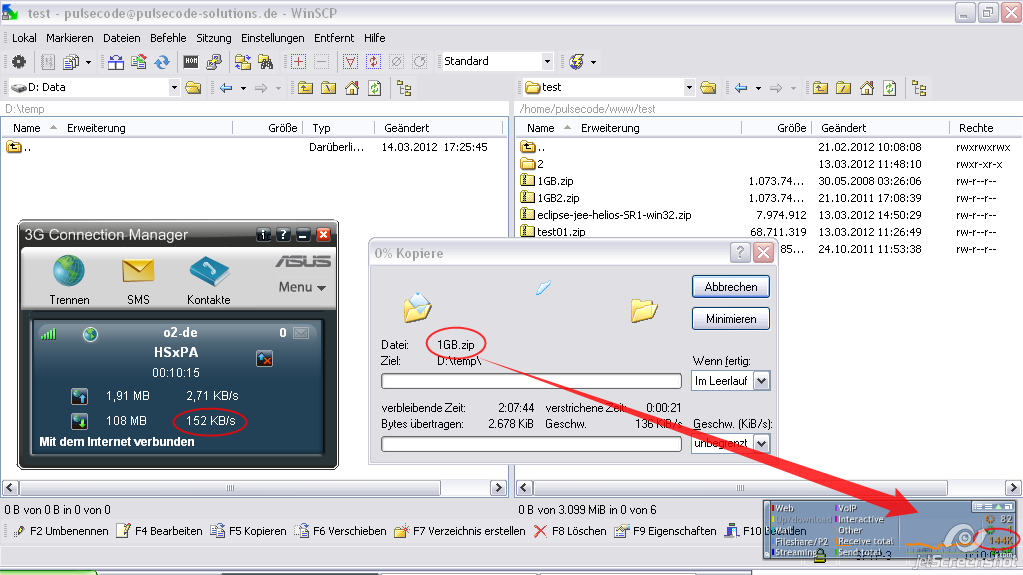The height and width of the screenshot is (575, 1023).
Task: Click the find files binoculars icon
Action: (x=266, y=61)
